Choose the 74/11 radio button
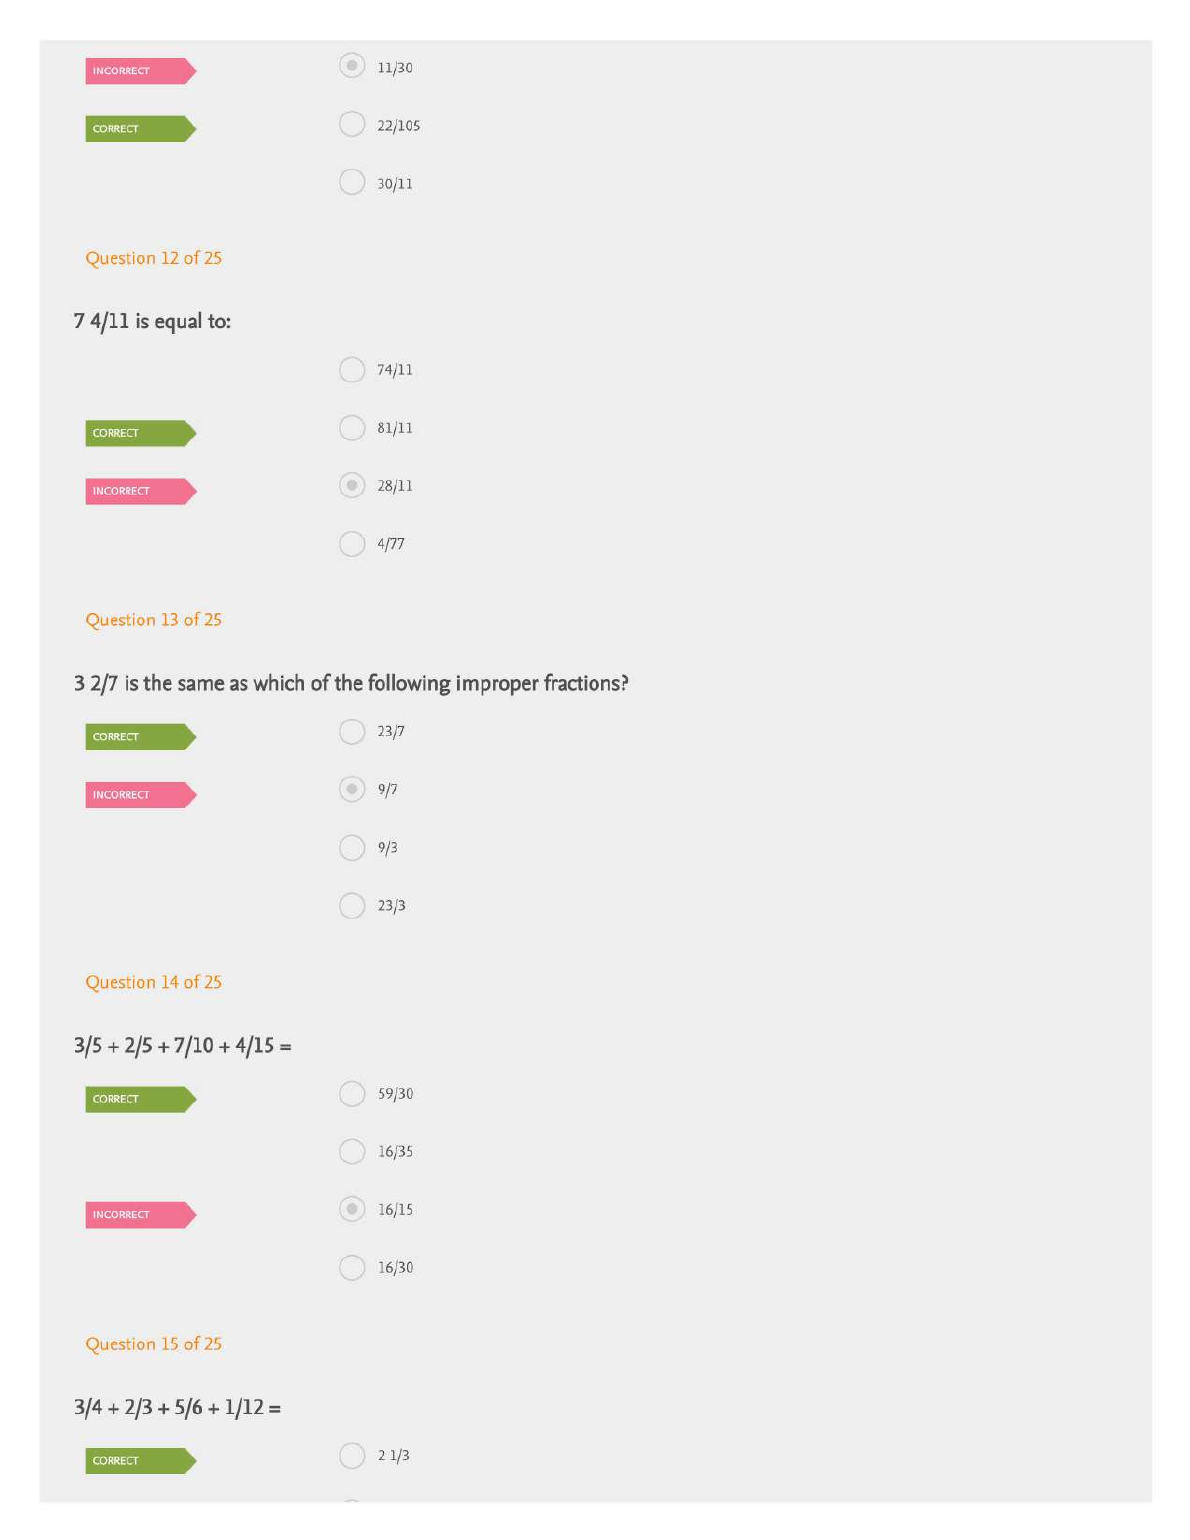Screen dimensions: 1190x1540 (x=352, y=370)
